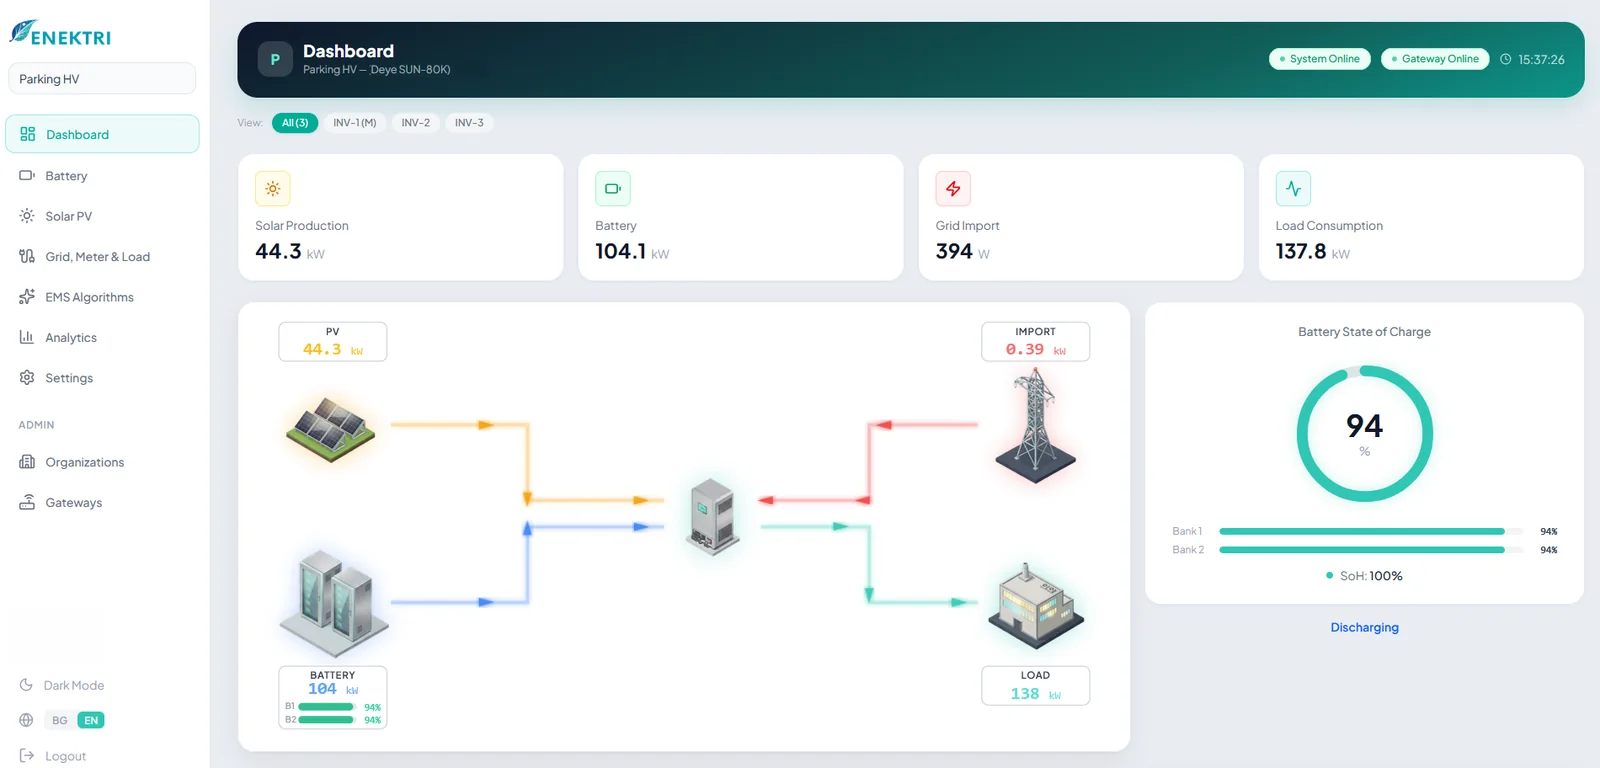The height and width of the screenshot is (768, 1600).
Task: Click the Settings gear icon
Action: click(x=27, y=377)
